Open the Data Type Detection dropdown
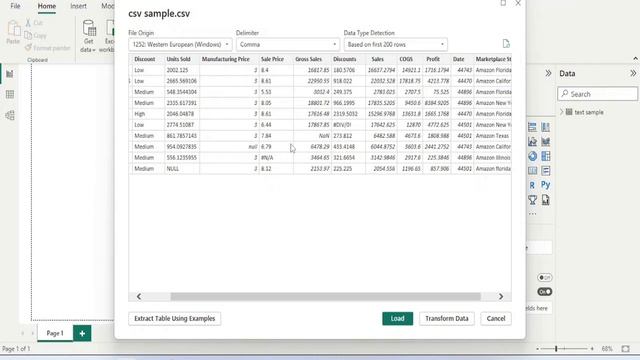The image size is (640, 360). pyautogui.click(x=396, y=44)
